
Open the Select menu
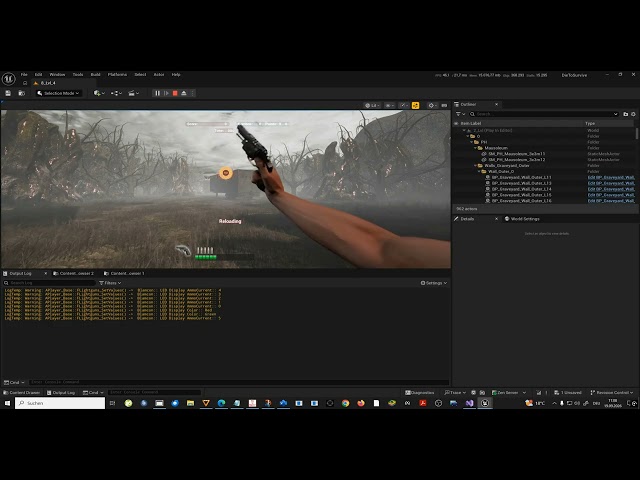tap(140, 75)
